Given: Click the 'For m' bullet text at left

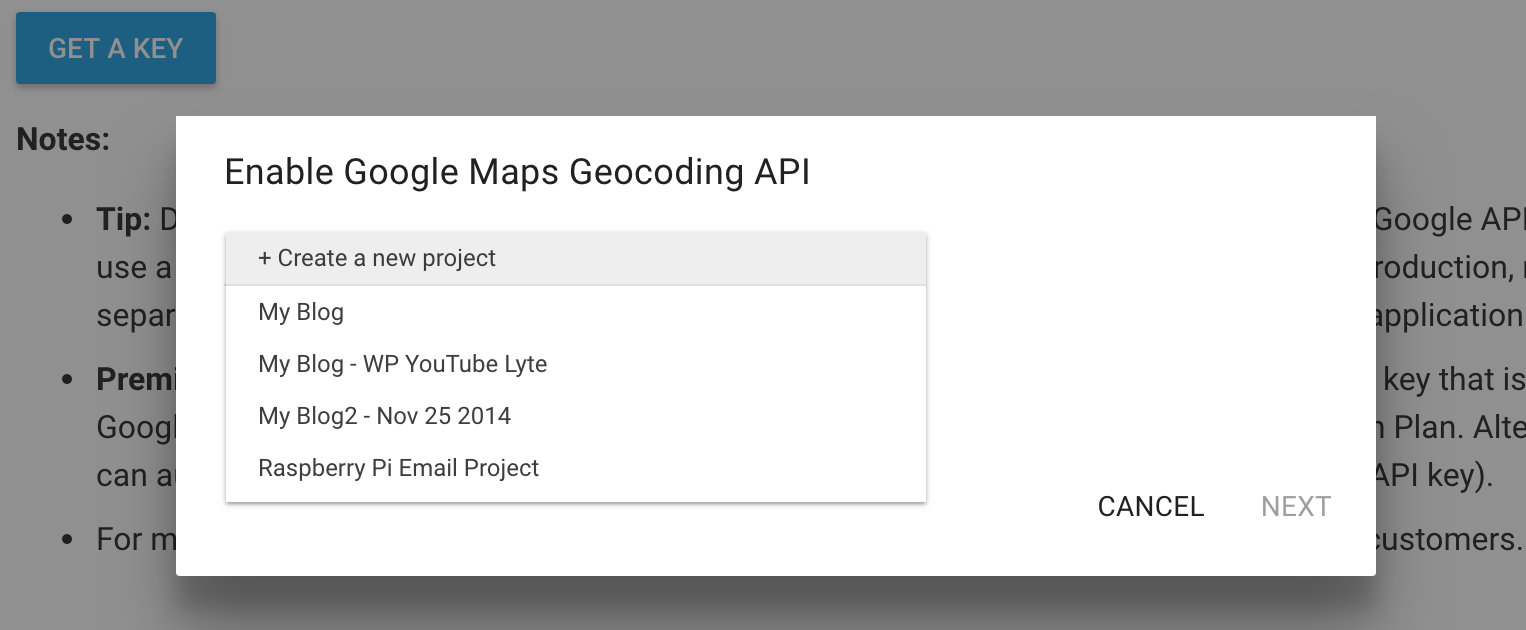Looking at the screenshot, I should coord(136,540).
